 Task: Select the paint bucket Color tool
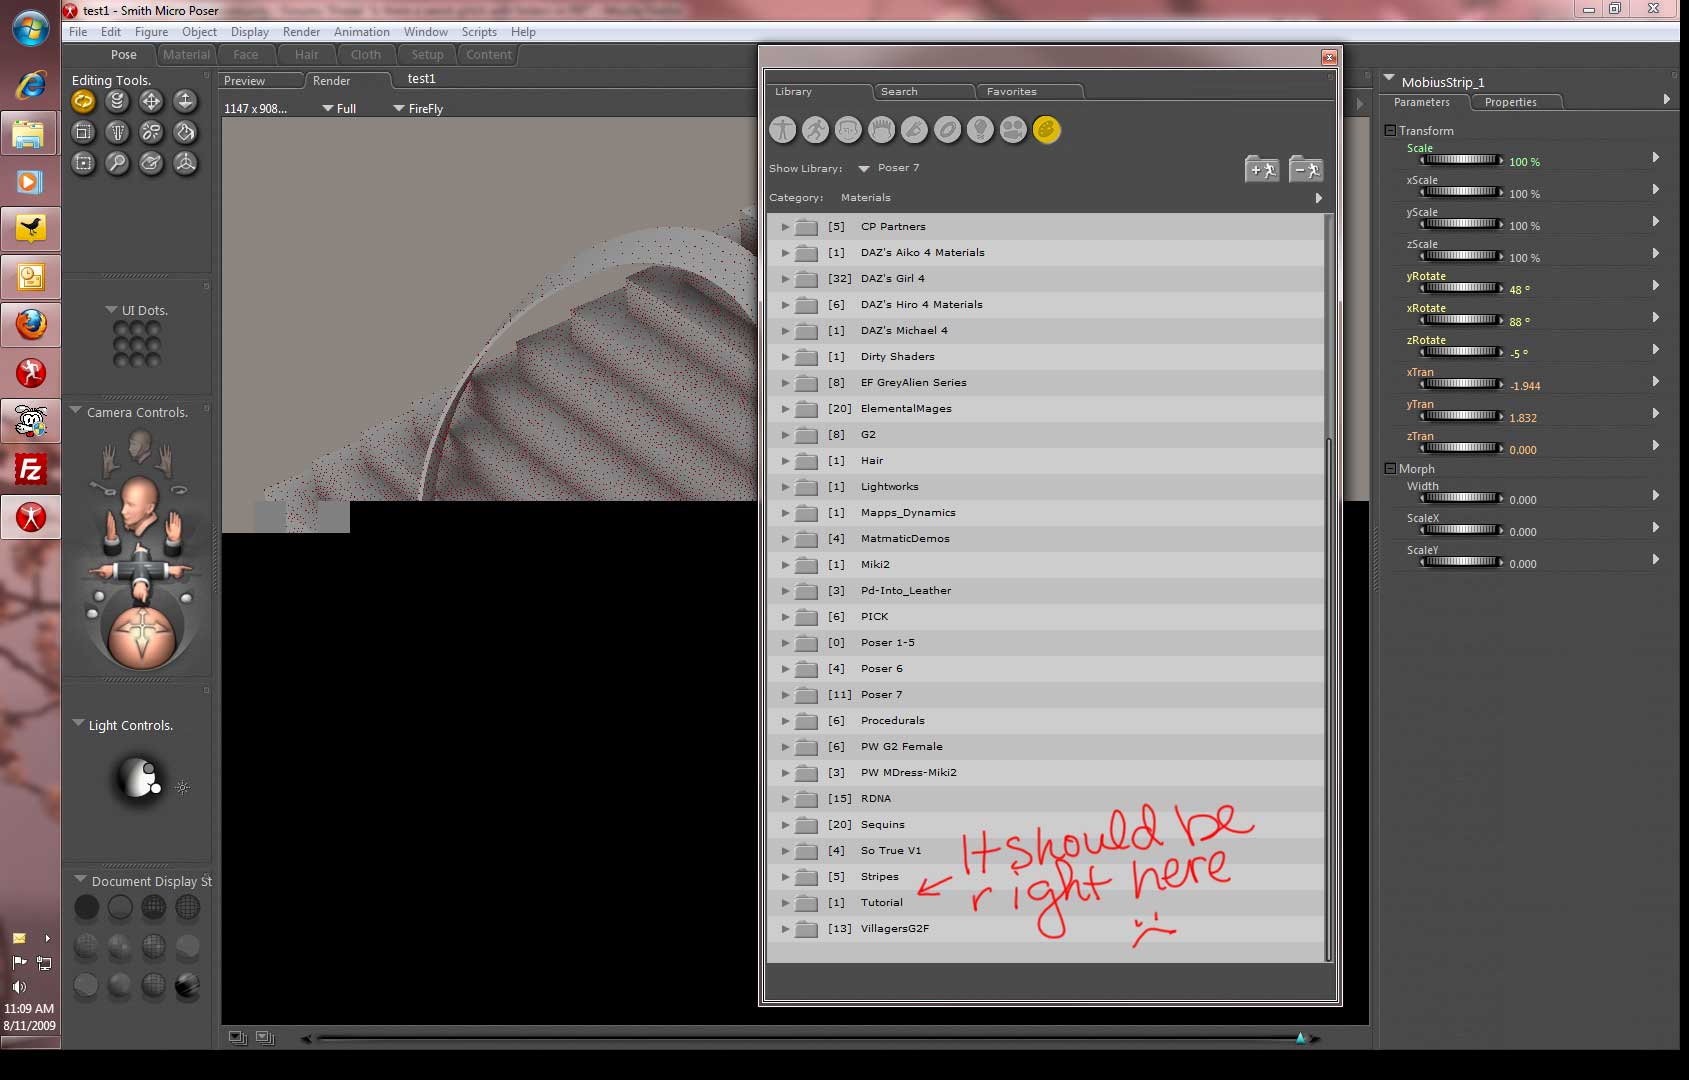[x=185, y=132]
